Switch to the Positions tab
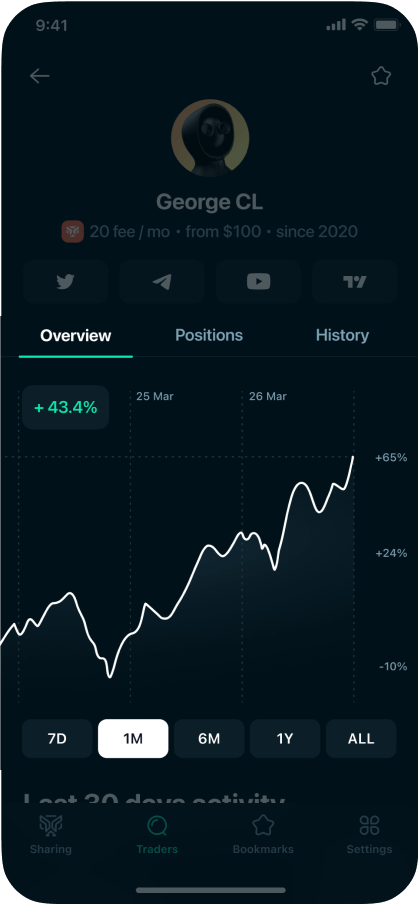 209,336
